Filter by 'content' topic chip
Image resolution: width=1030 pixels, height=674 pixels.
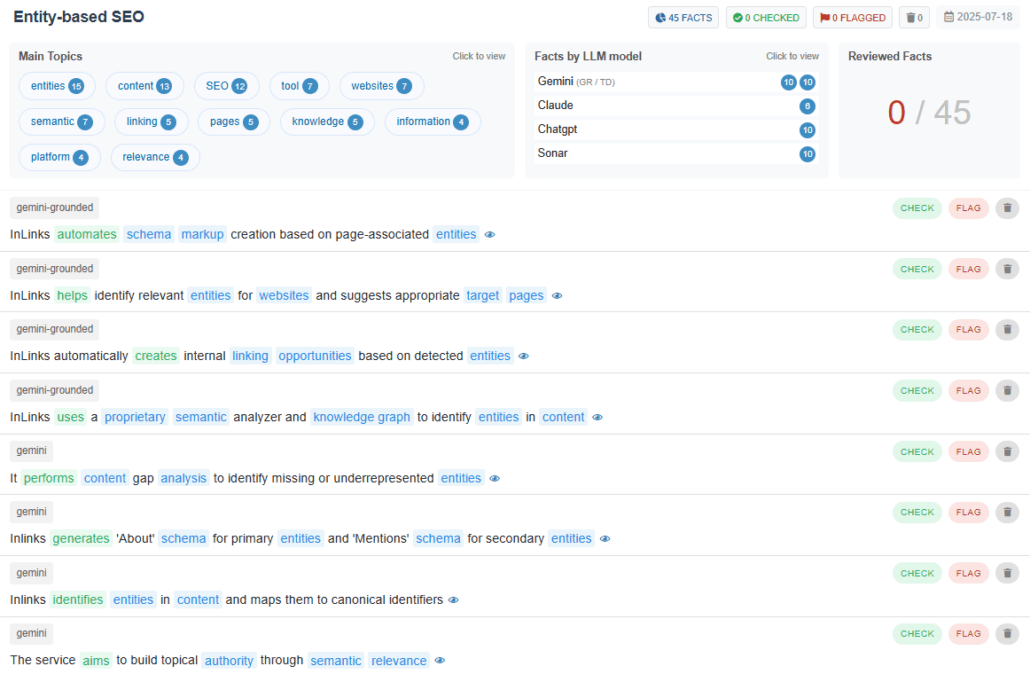pos(145,86)
